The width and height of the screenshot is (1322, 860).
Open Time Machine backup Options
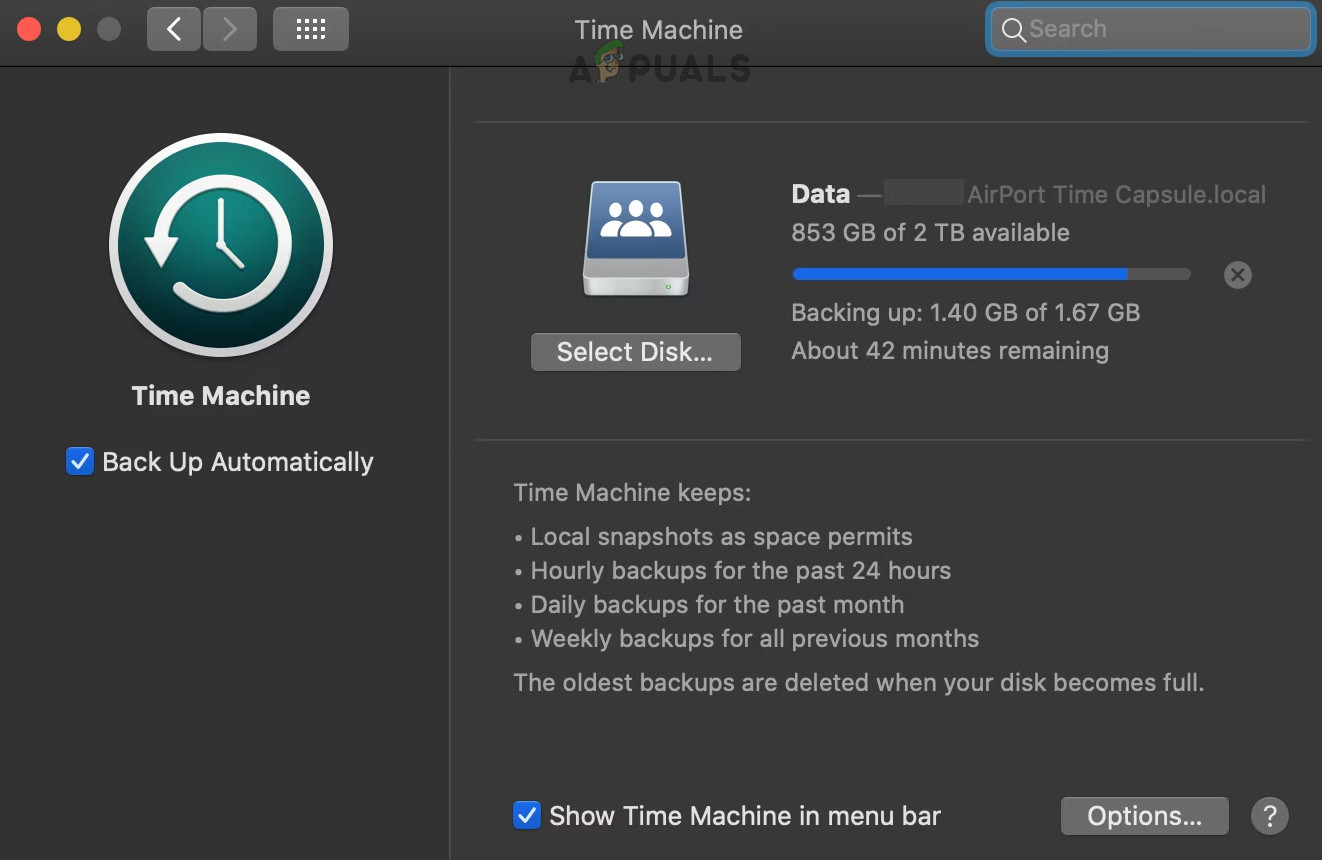[x=1144, y=815]
